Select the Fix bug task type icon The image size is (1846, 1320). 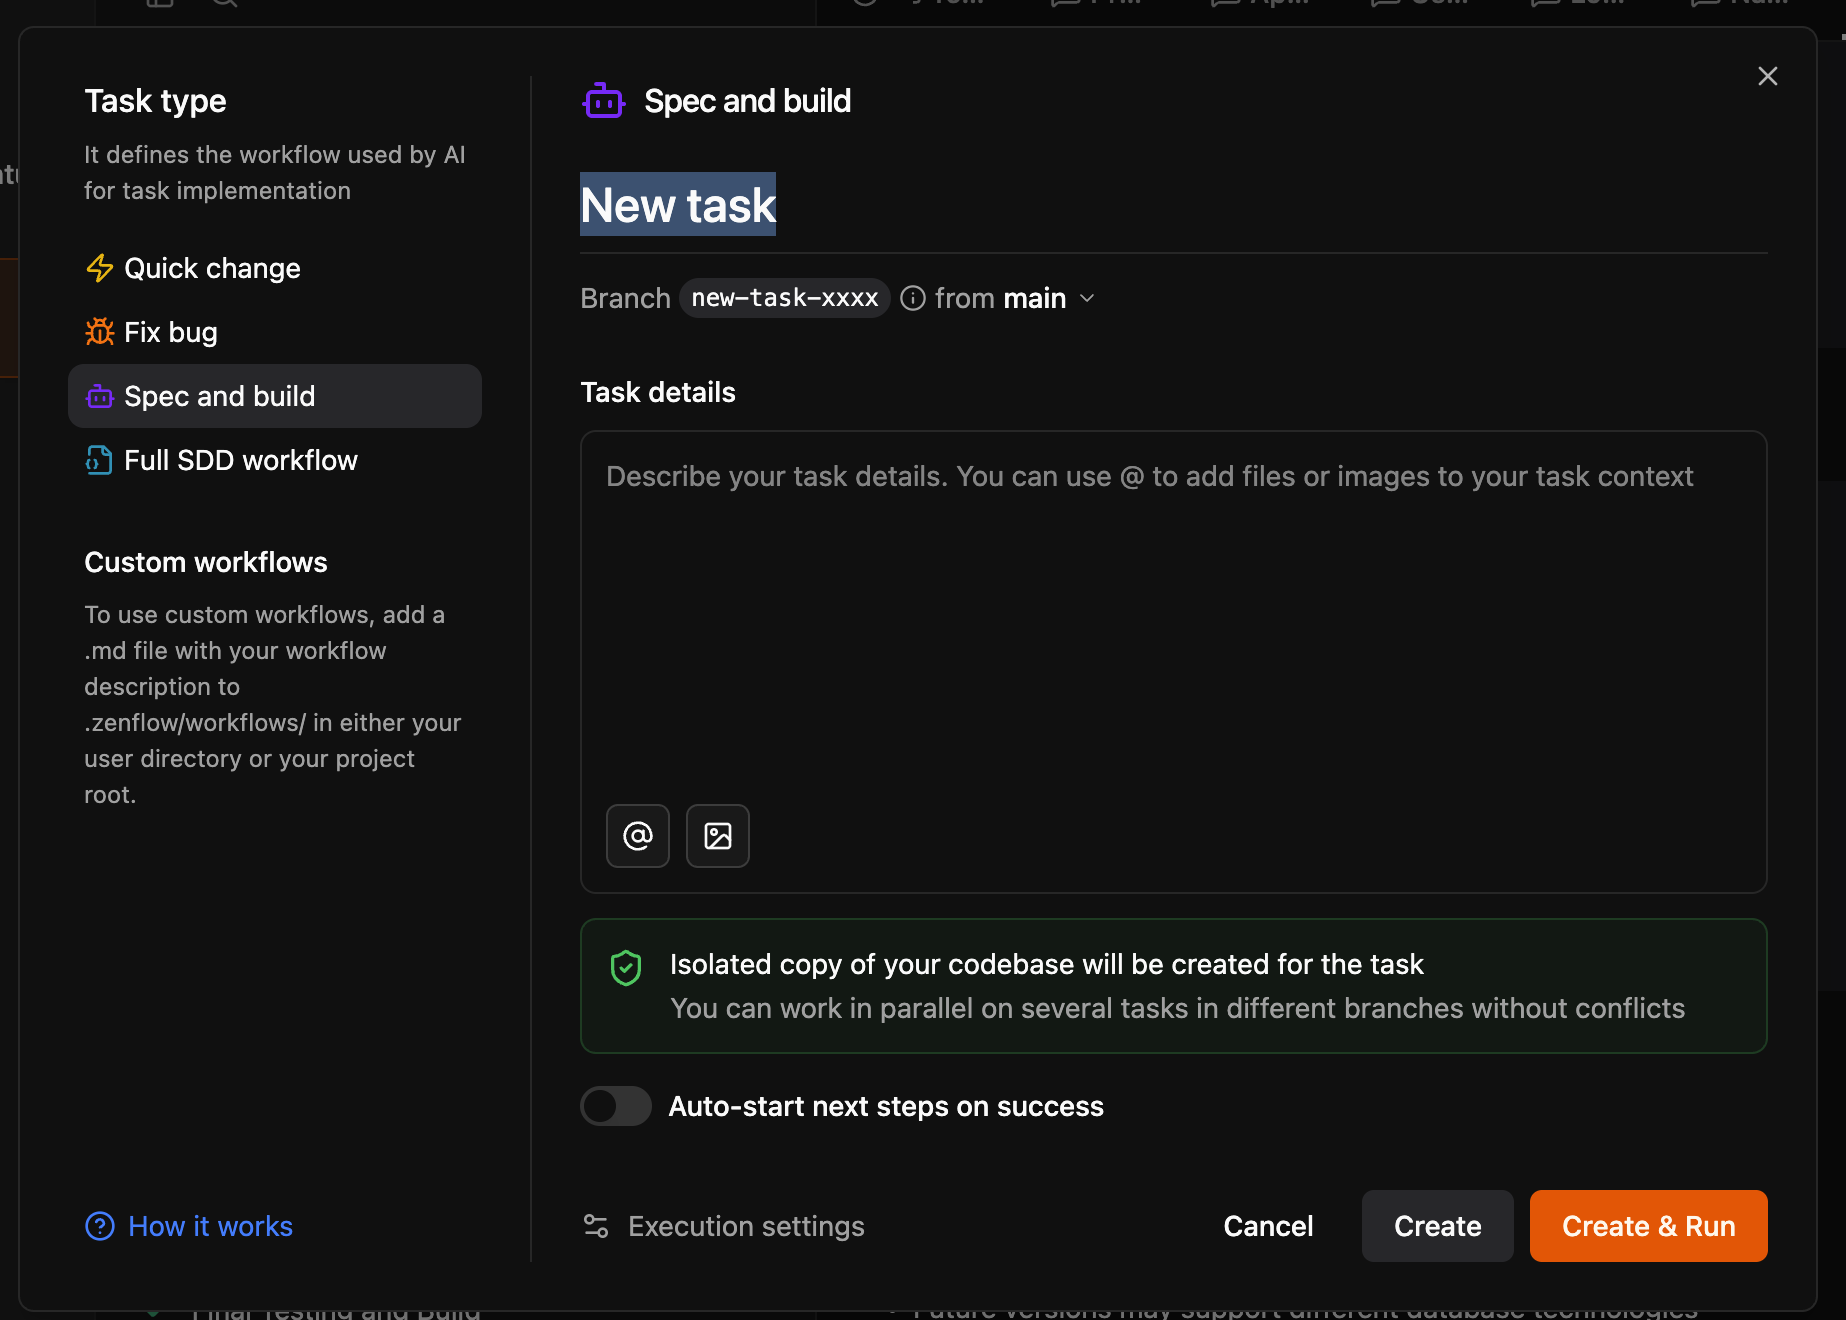tap(100, 331)
